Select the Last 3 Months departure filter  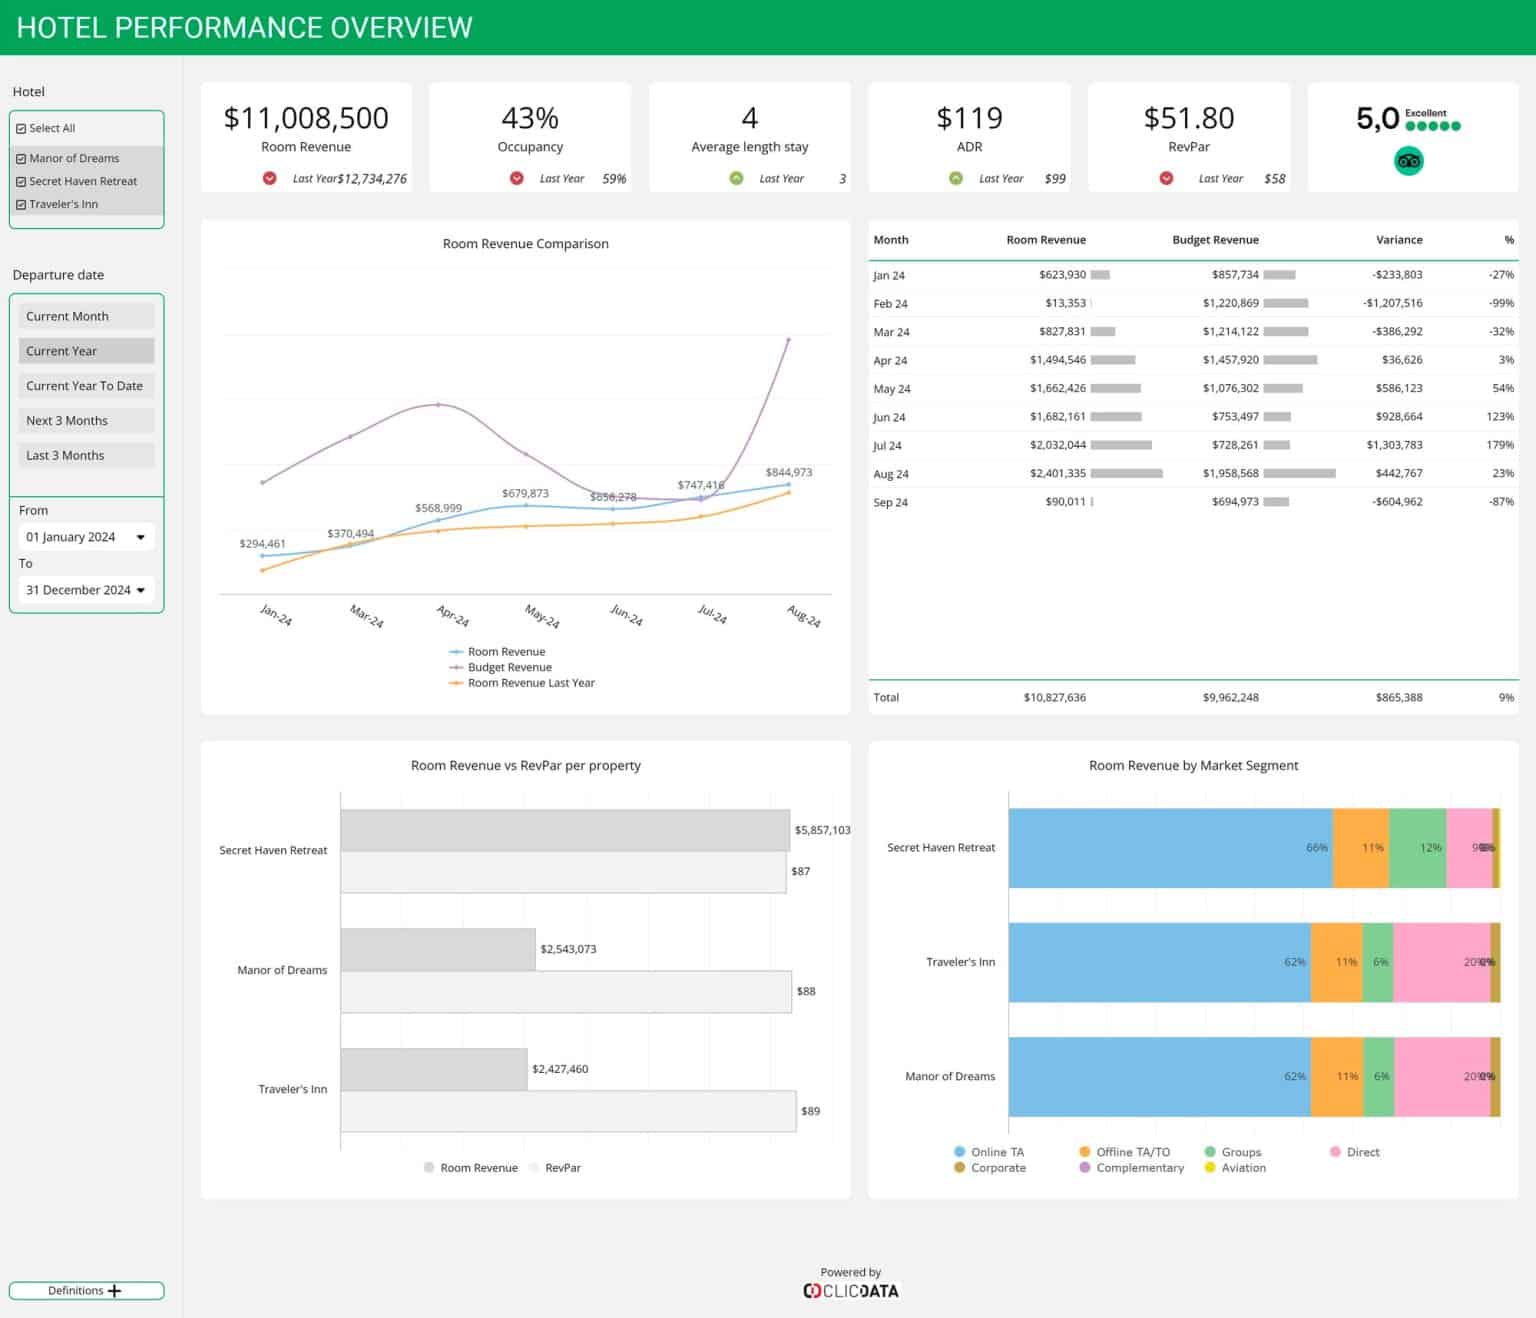(85, 455)
